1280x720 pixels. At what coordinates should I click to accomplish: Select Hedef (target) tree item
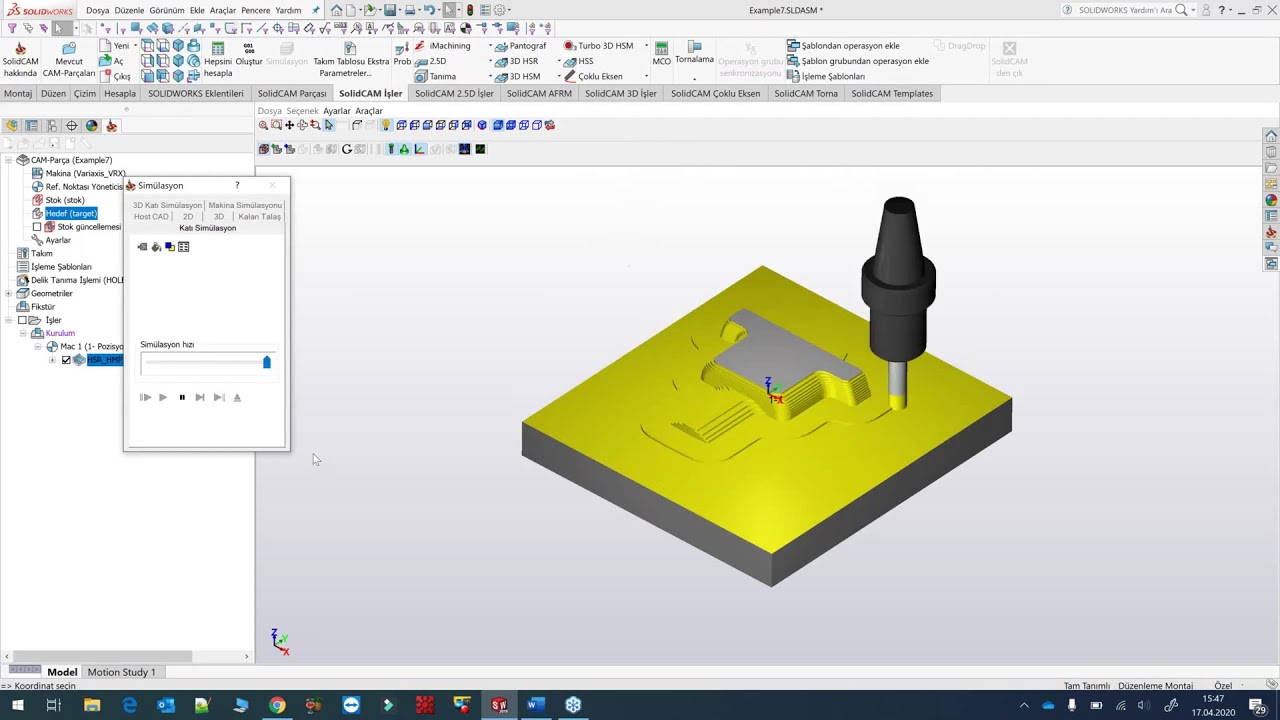pos(70,213)
